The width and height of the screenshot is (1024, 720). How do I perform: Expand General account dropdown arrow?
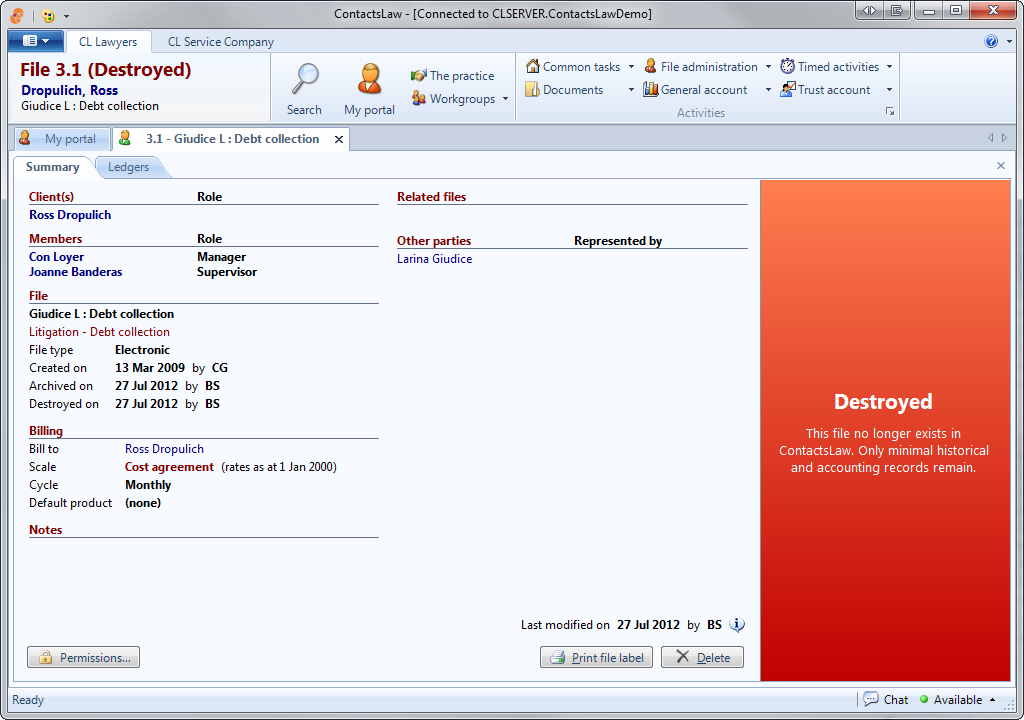click(x=768, y=90)
